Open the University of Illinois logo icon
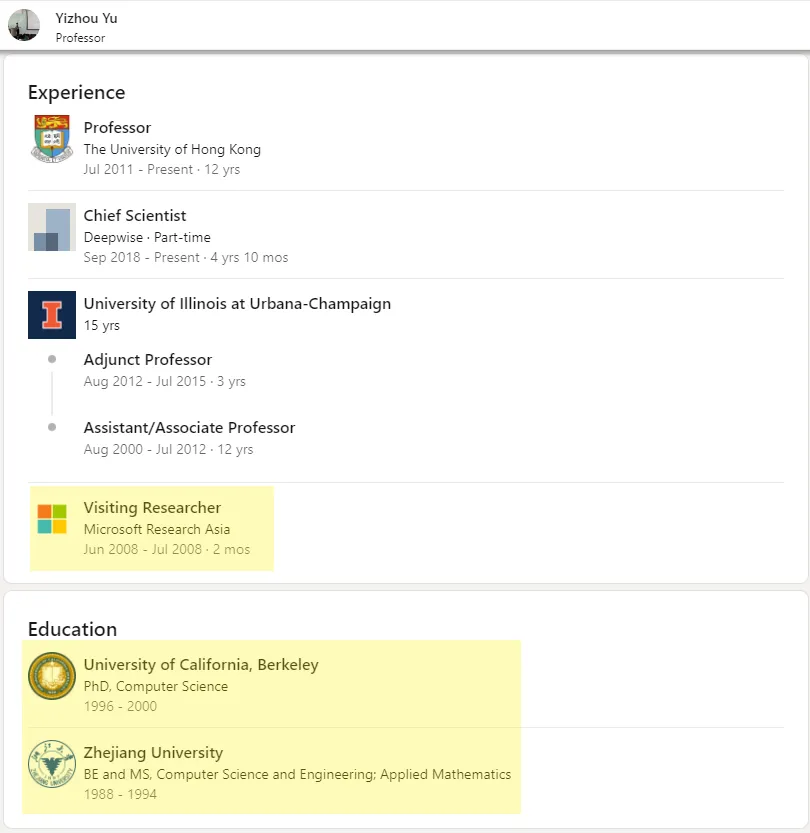This screenshot has width=810, height=833. [52, 315]
